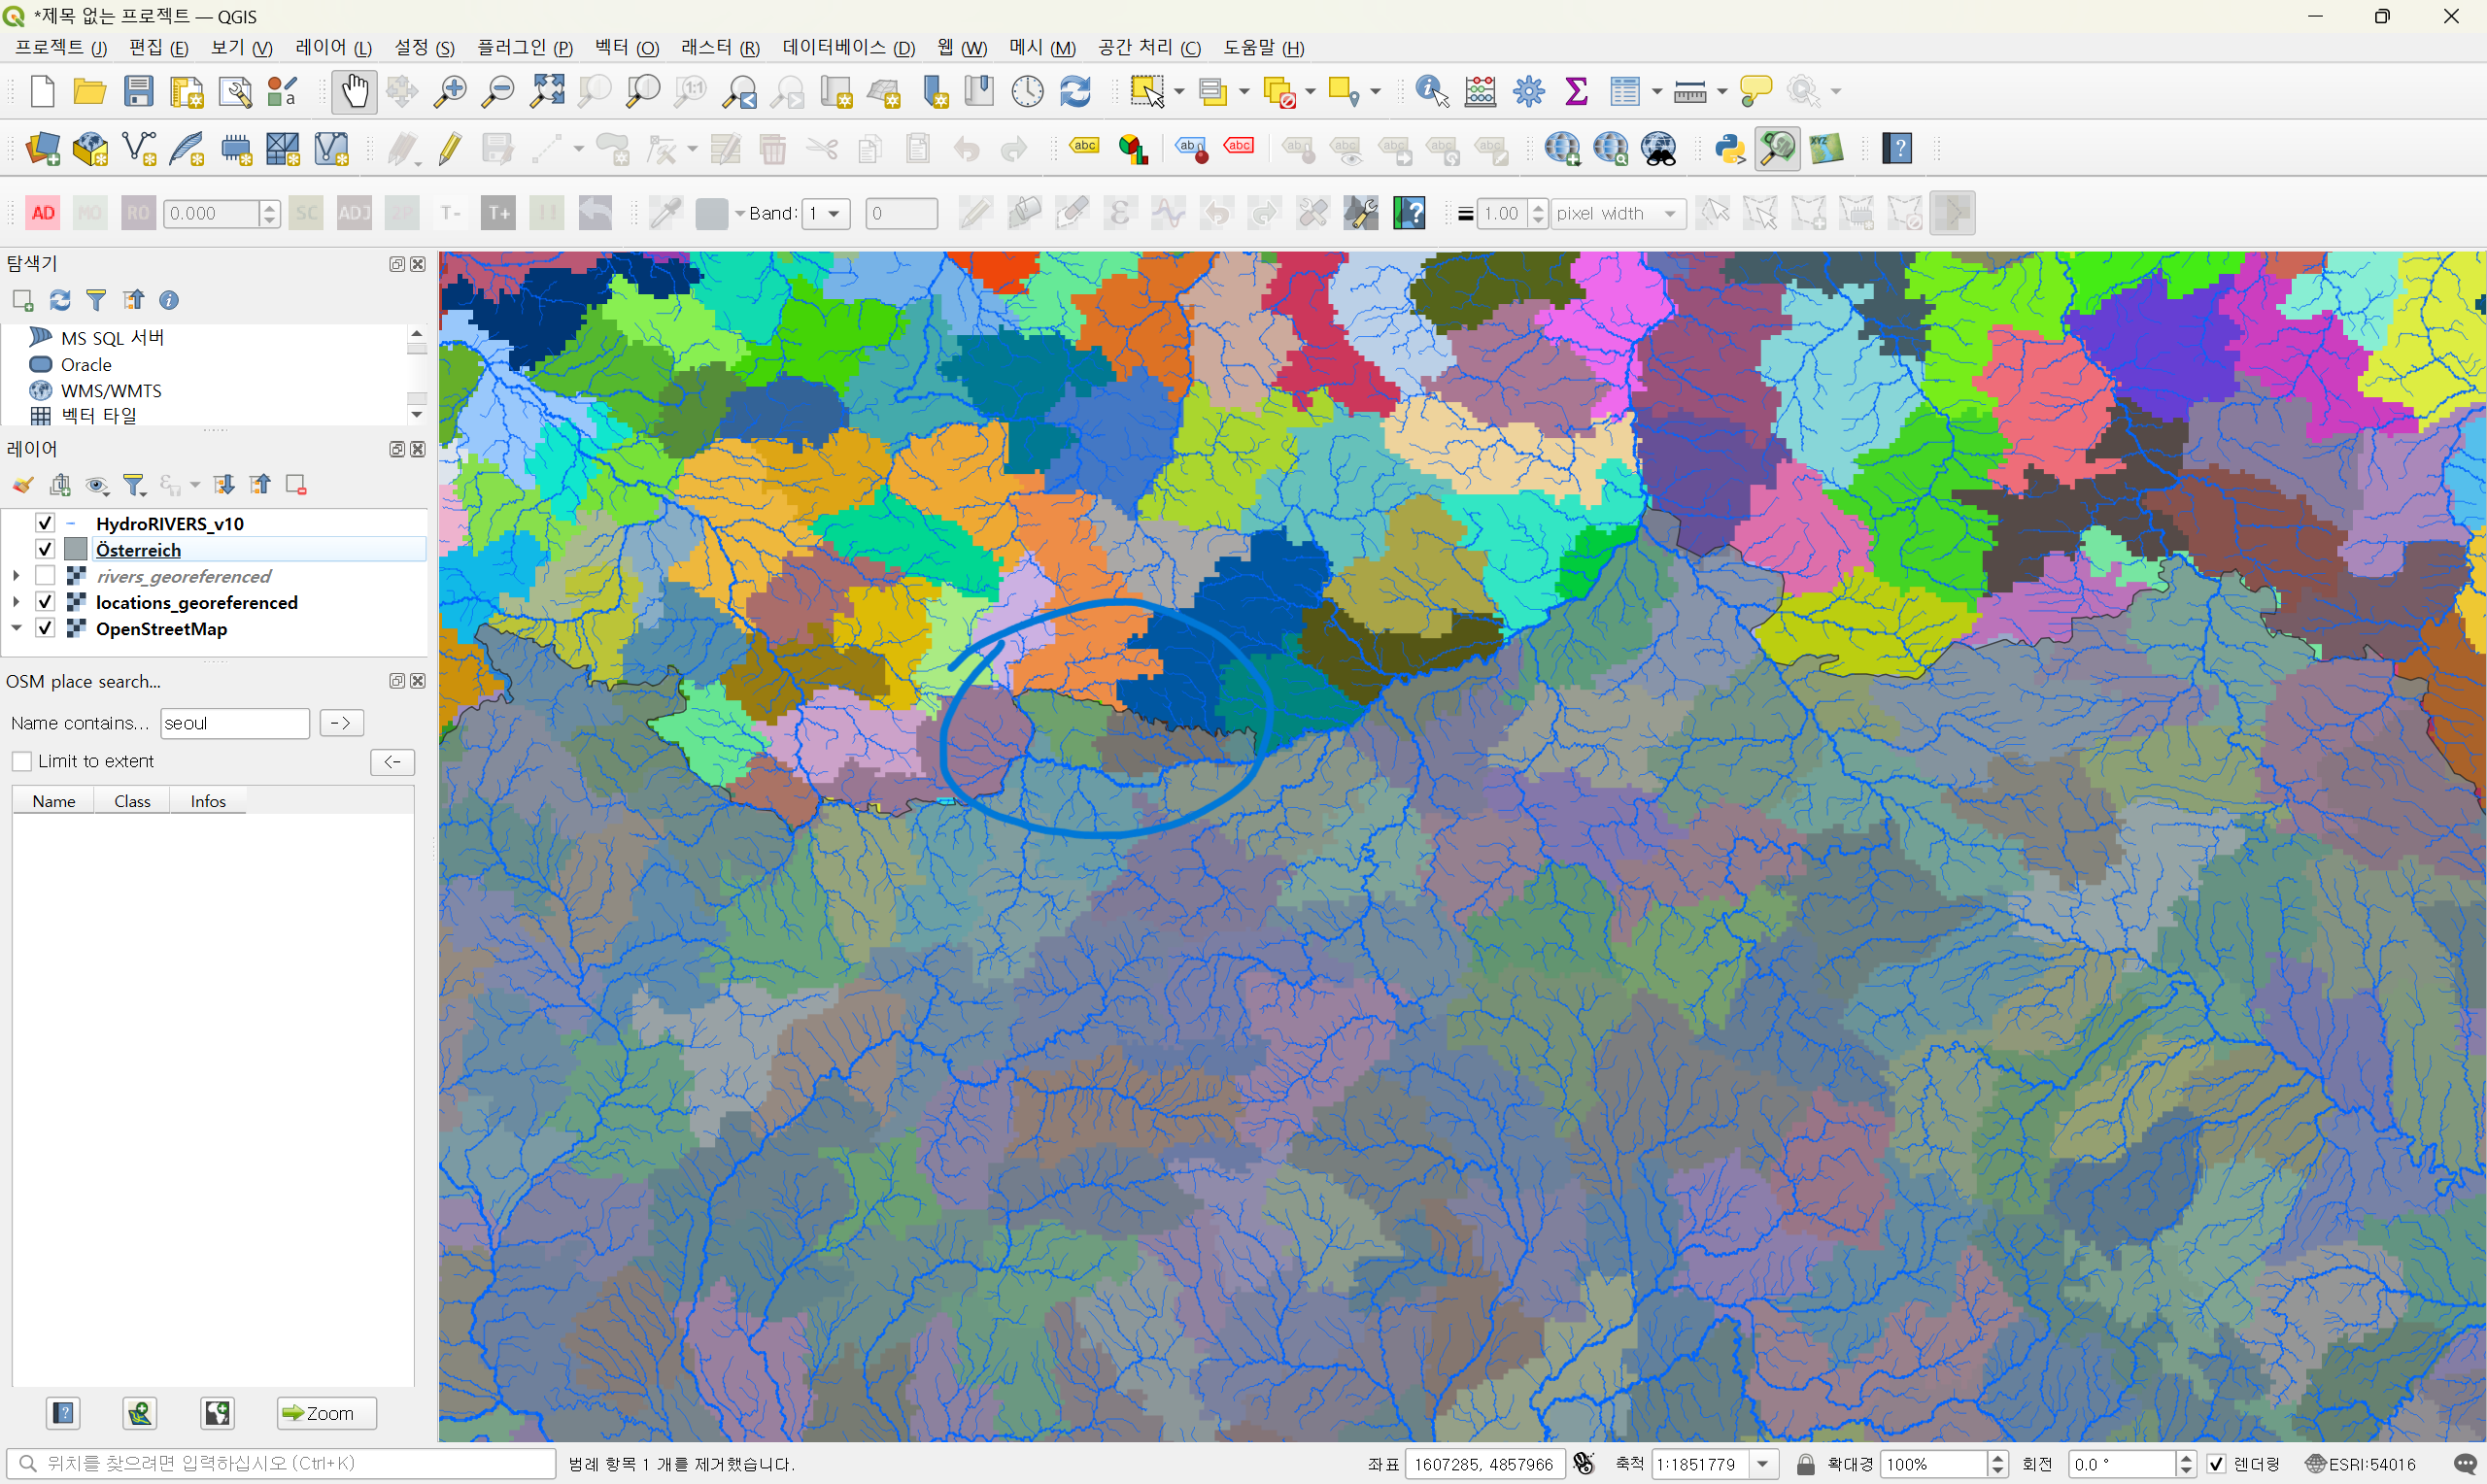Toggle the render checkbox in the status bar
This screenshot has height=1484, width=2487.
pos(2217,1464)
